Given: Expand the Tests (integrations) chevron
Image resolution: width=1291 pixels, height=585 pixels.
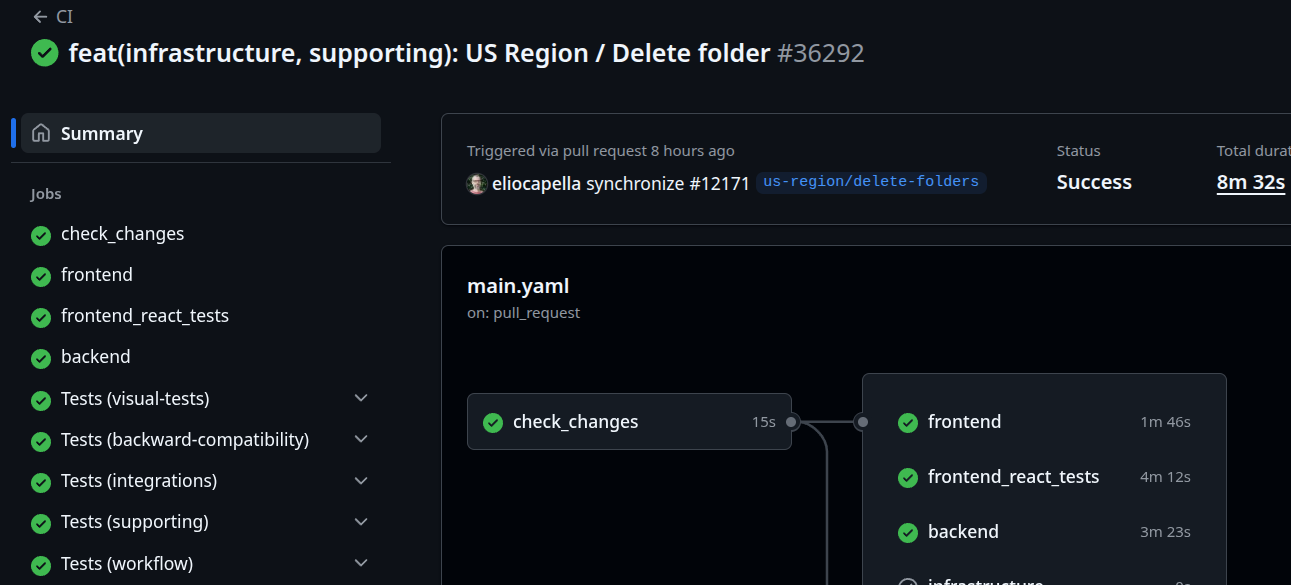Looking at the screenshot, I should (x=361, y=481).
